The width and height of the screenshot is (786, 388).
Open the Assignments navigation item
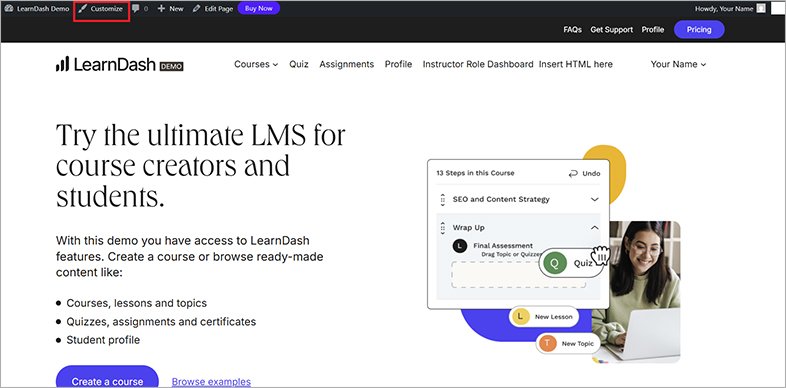click(346, 64)
